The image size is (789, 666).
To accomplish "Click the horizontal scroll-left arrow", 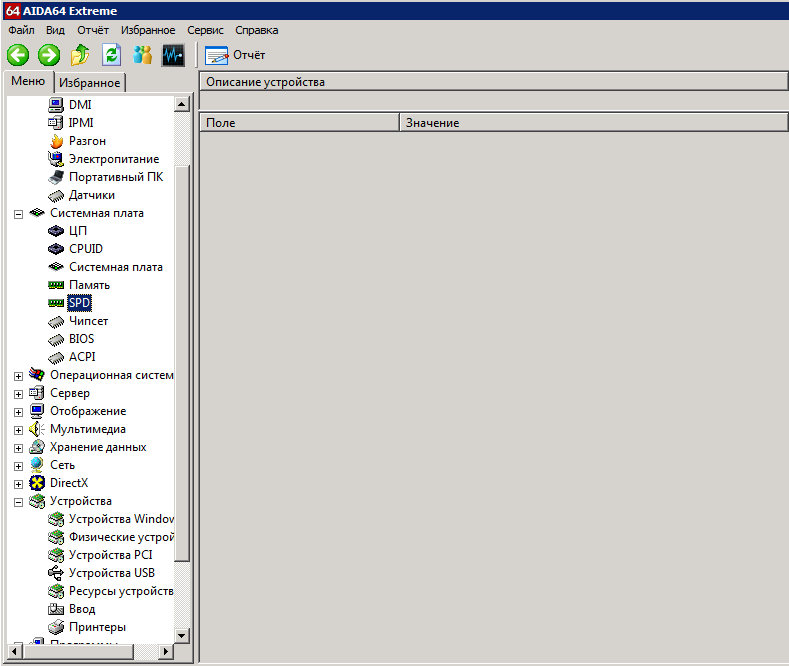I will click(15, 652).
